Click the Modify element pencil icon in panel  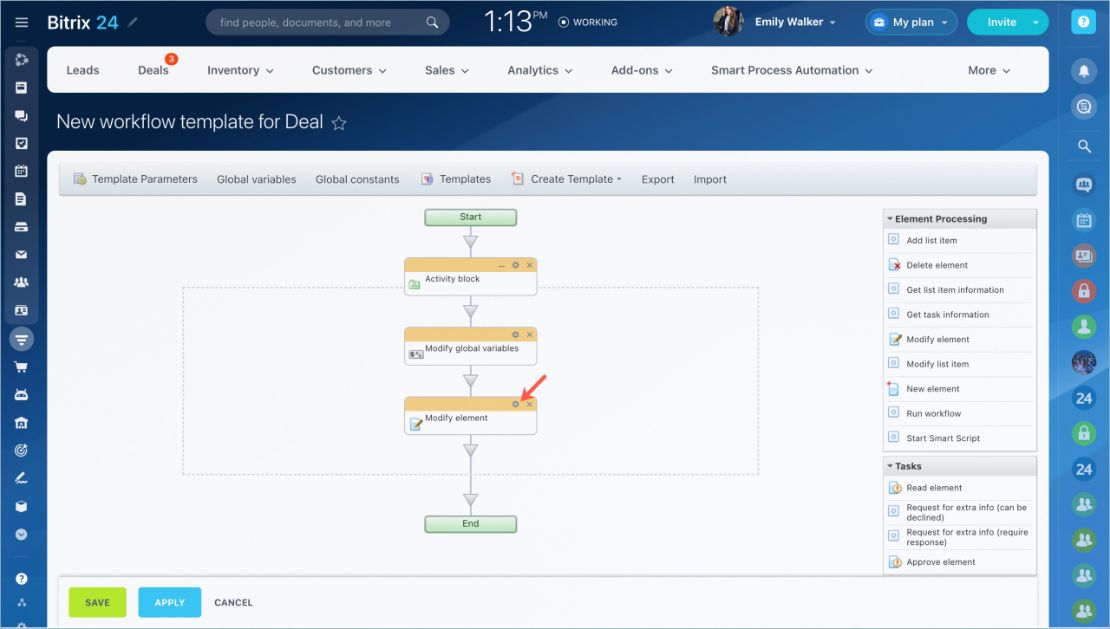click(895, 339)
